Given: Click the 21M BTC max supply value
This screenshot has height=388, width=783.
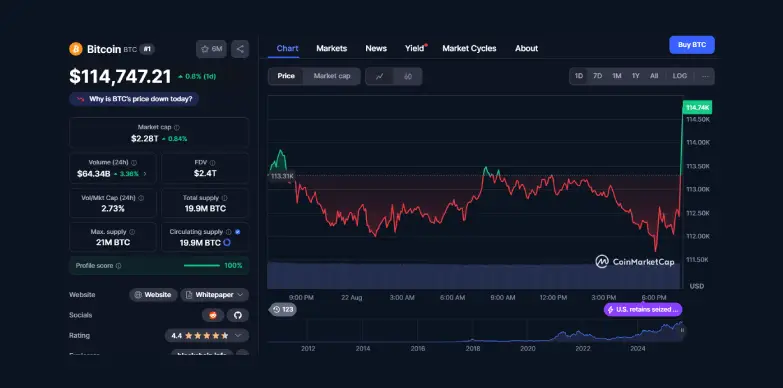Looking at the screenshot, I should click(x=113, y=243).
